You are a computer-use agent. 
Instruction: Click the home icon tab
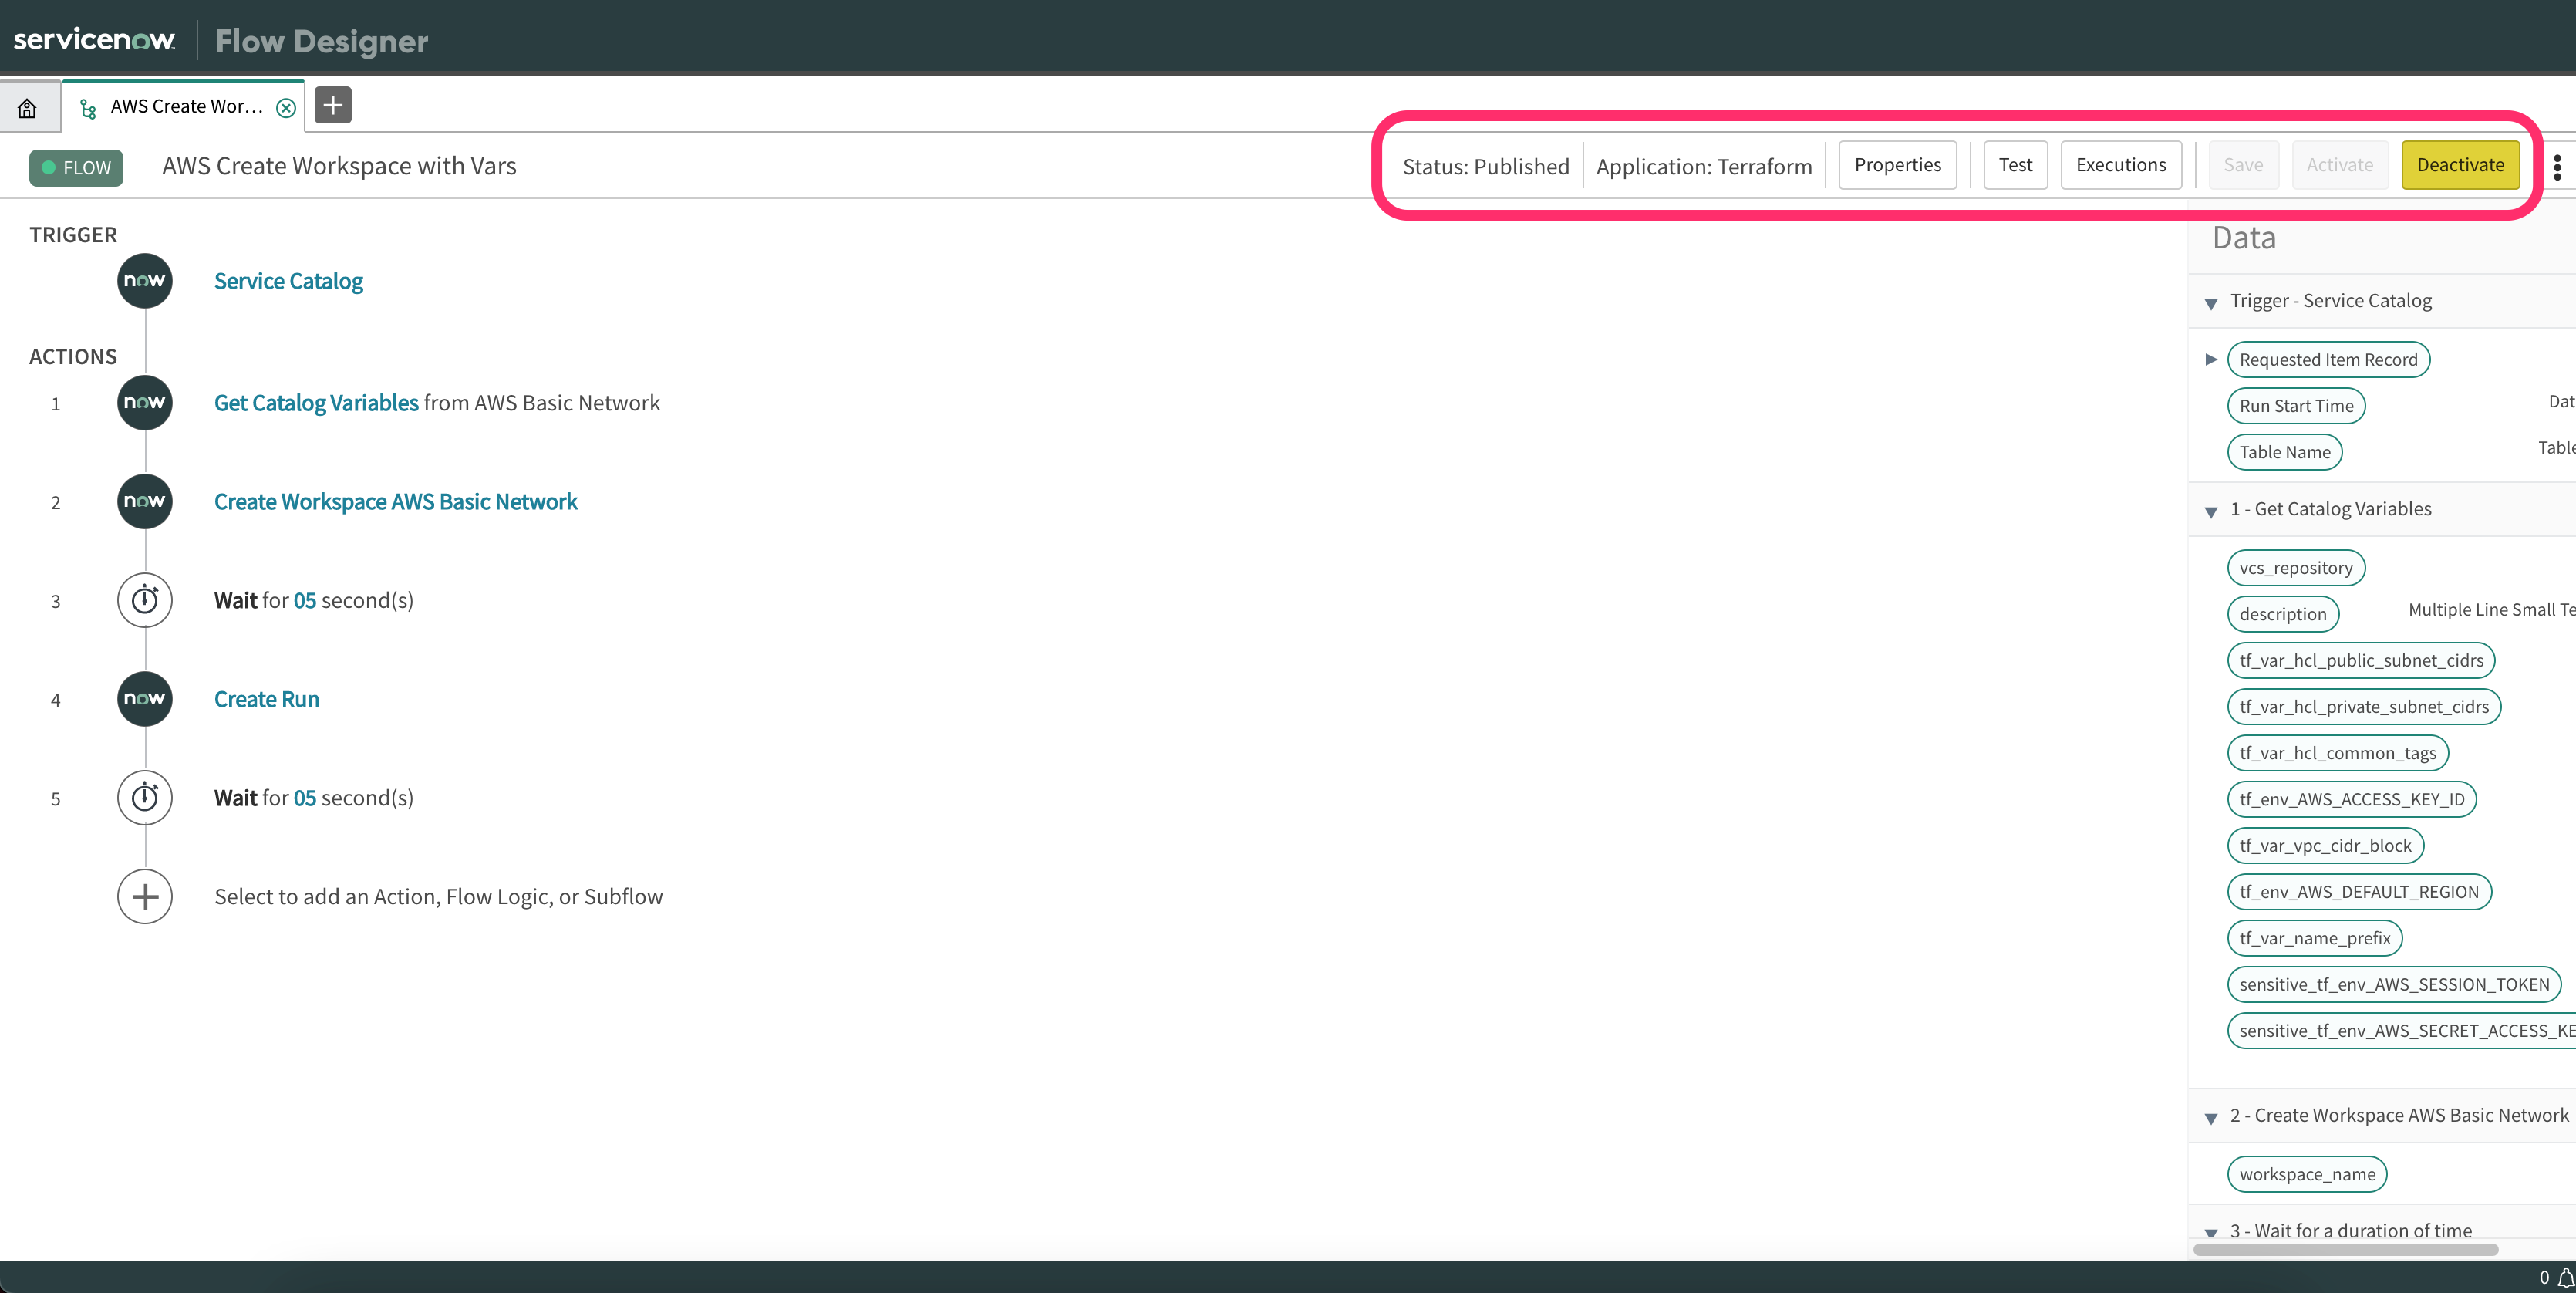click(x=27, y=108)
